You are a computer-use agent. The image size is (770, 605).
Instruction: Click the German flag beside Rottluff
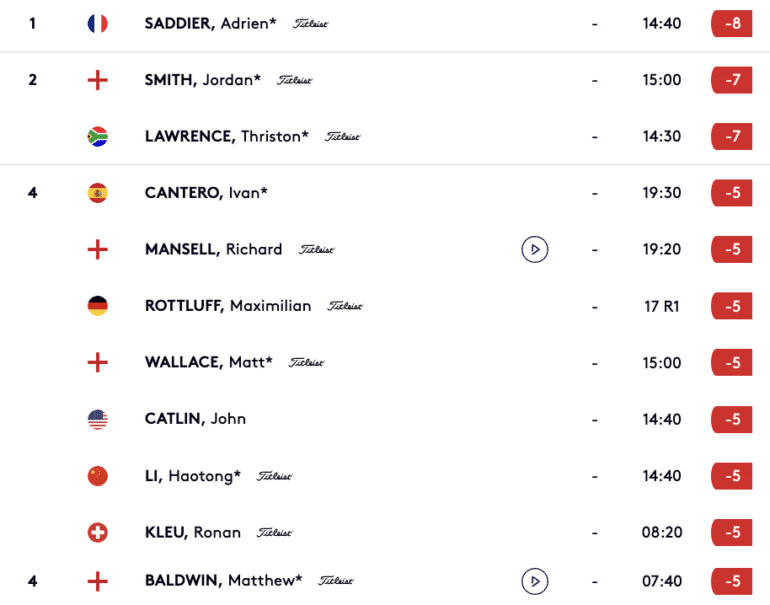pyautogui.click(x=98, y=306)
